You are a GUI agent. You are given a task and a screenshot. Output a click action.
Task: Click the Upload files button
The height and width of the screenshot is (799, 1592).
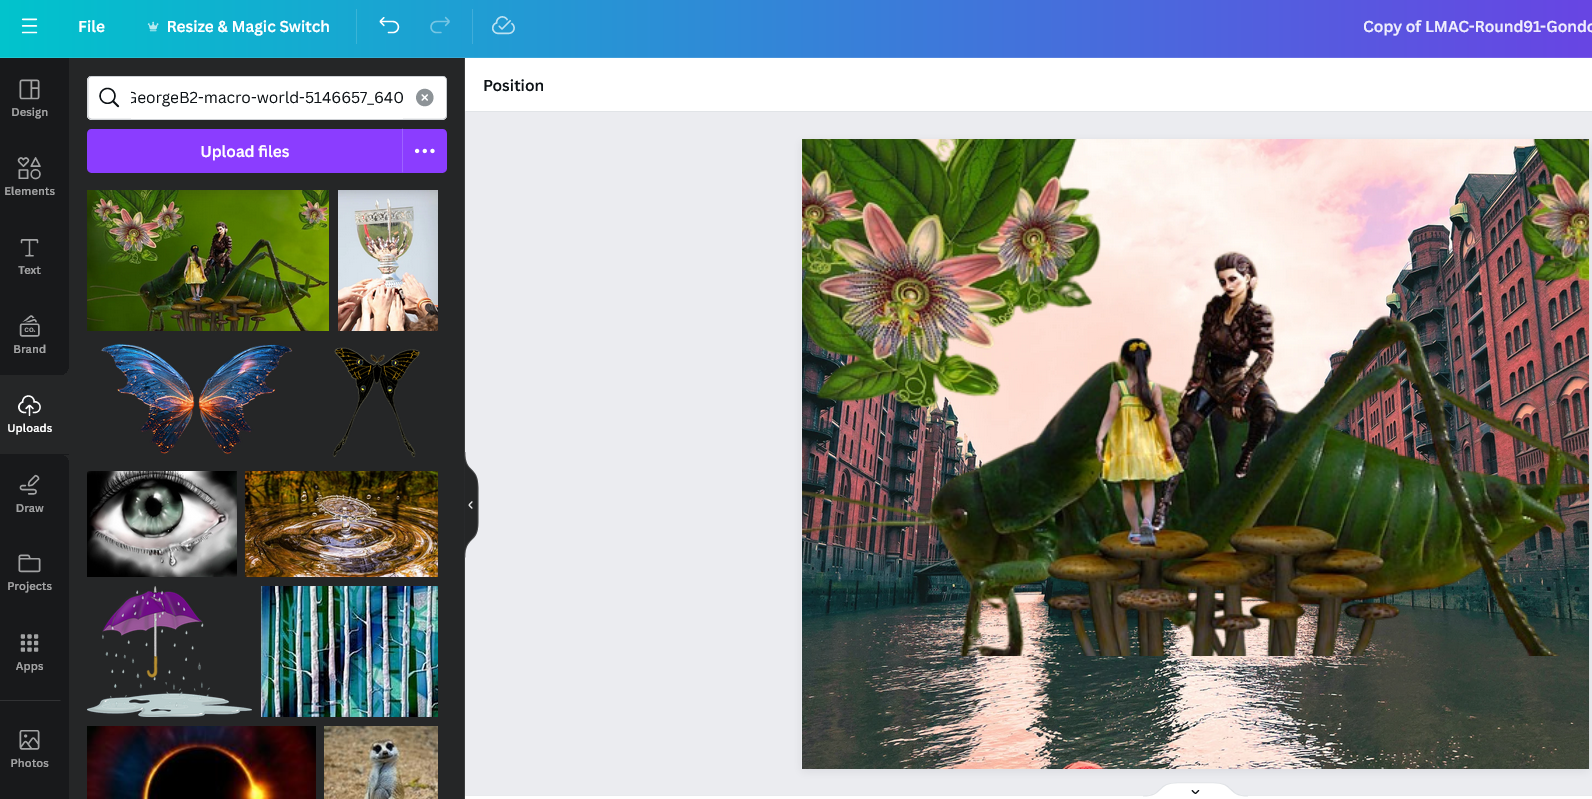click(245, 151)
